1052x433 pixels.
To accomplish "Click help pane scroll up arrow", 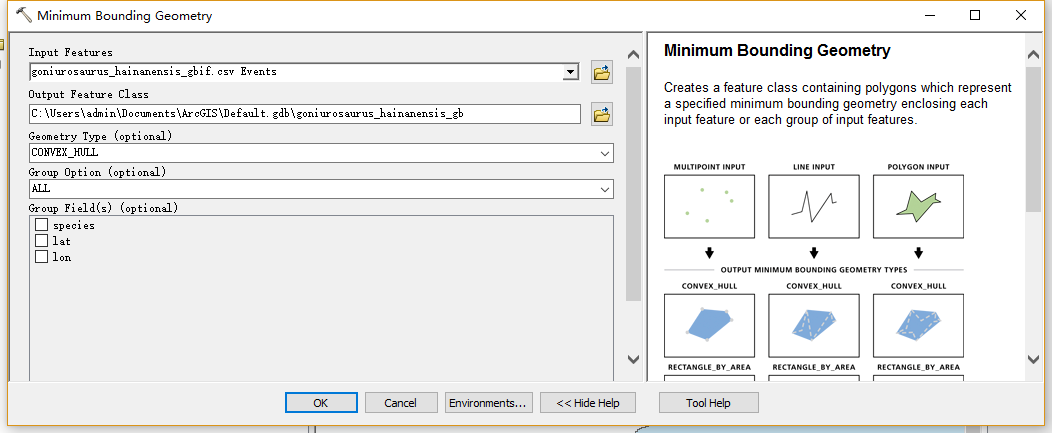I will click(1033, 56).
